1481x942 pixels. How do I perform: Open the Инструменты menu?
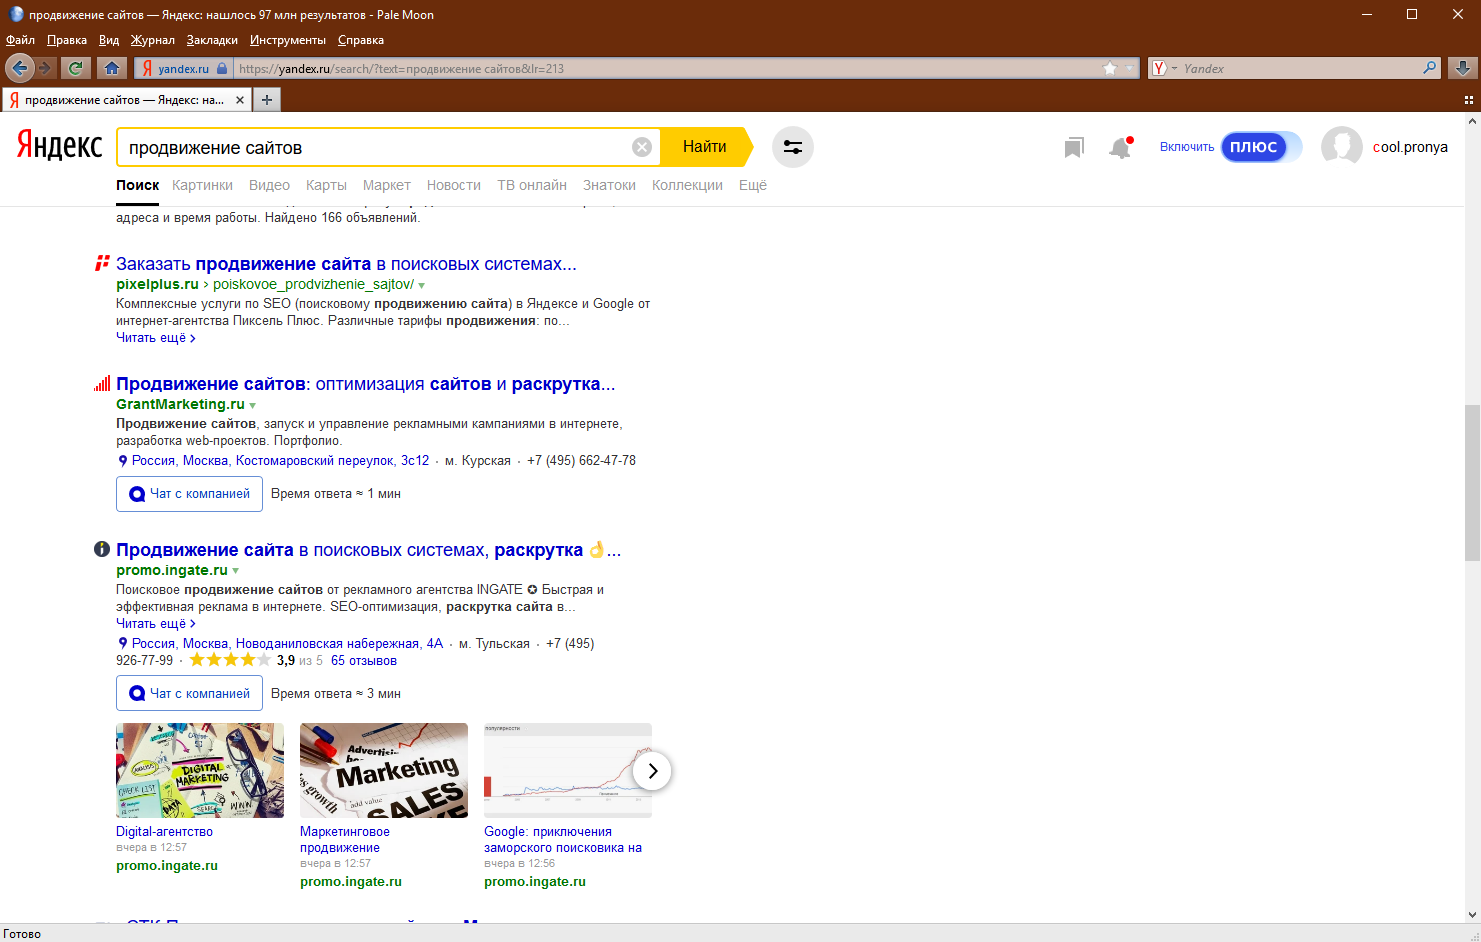tap(288, 40)
